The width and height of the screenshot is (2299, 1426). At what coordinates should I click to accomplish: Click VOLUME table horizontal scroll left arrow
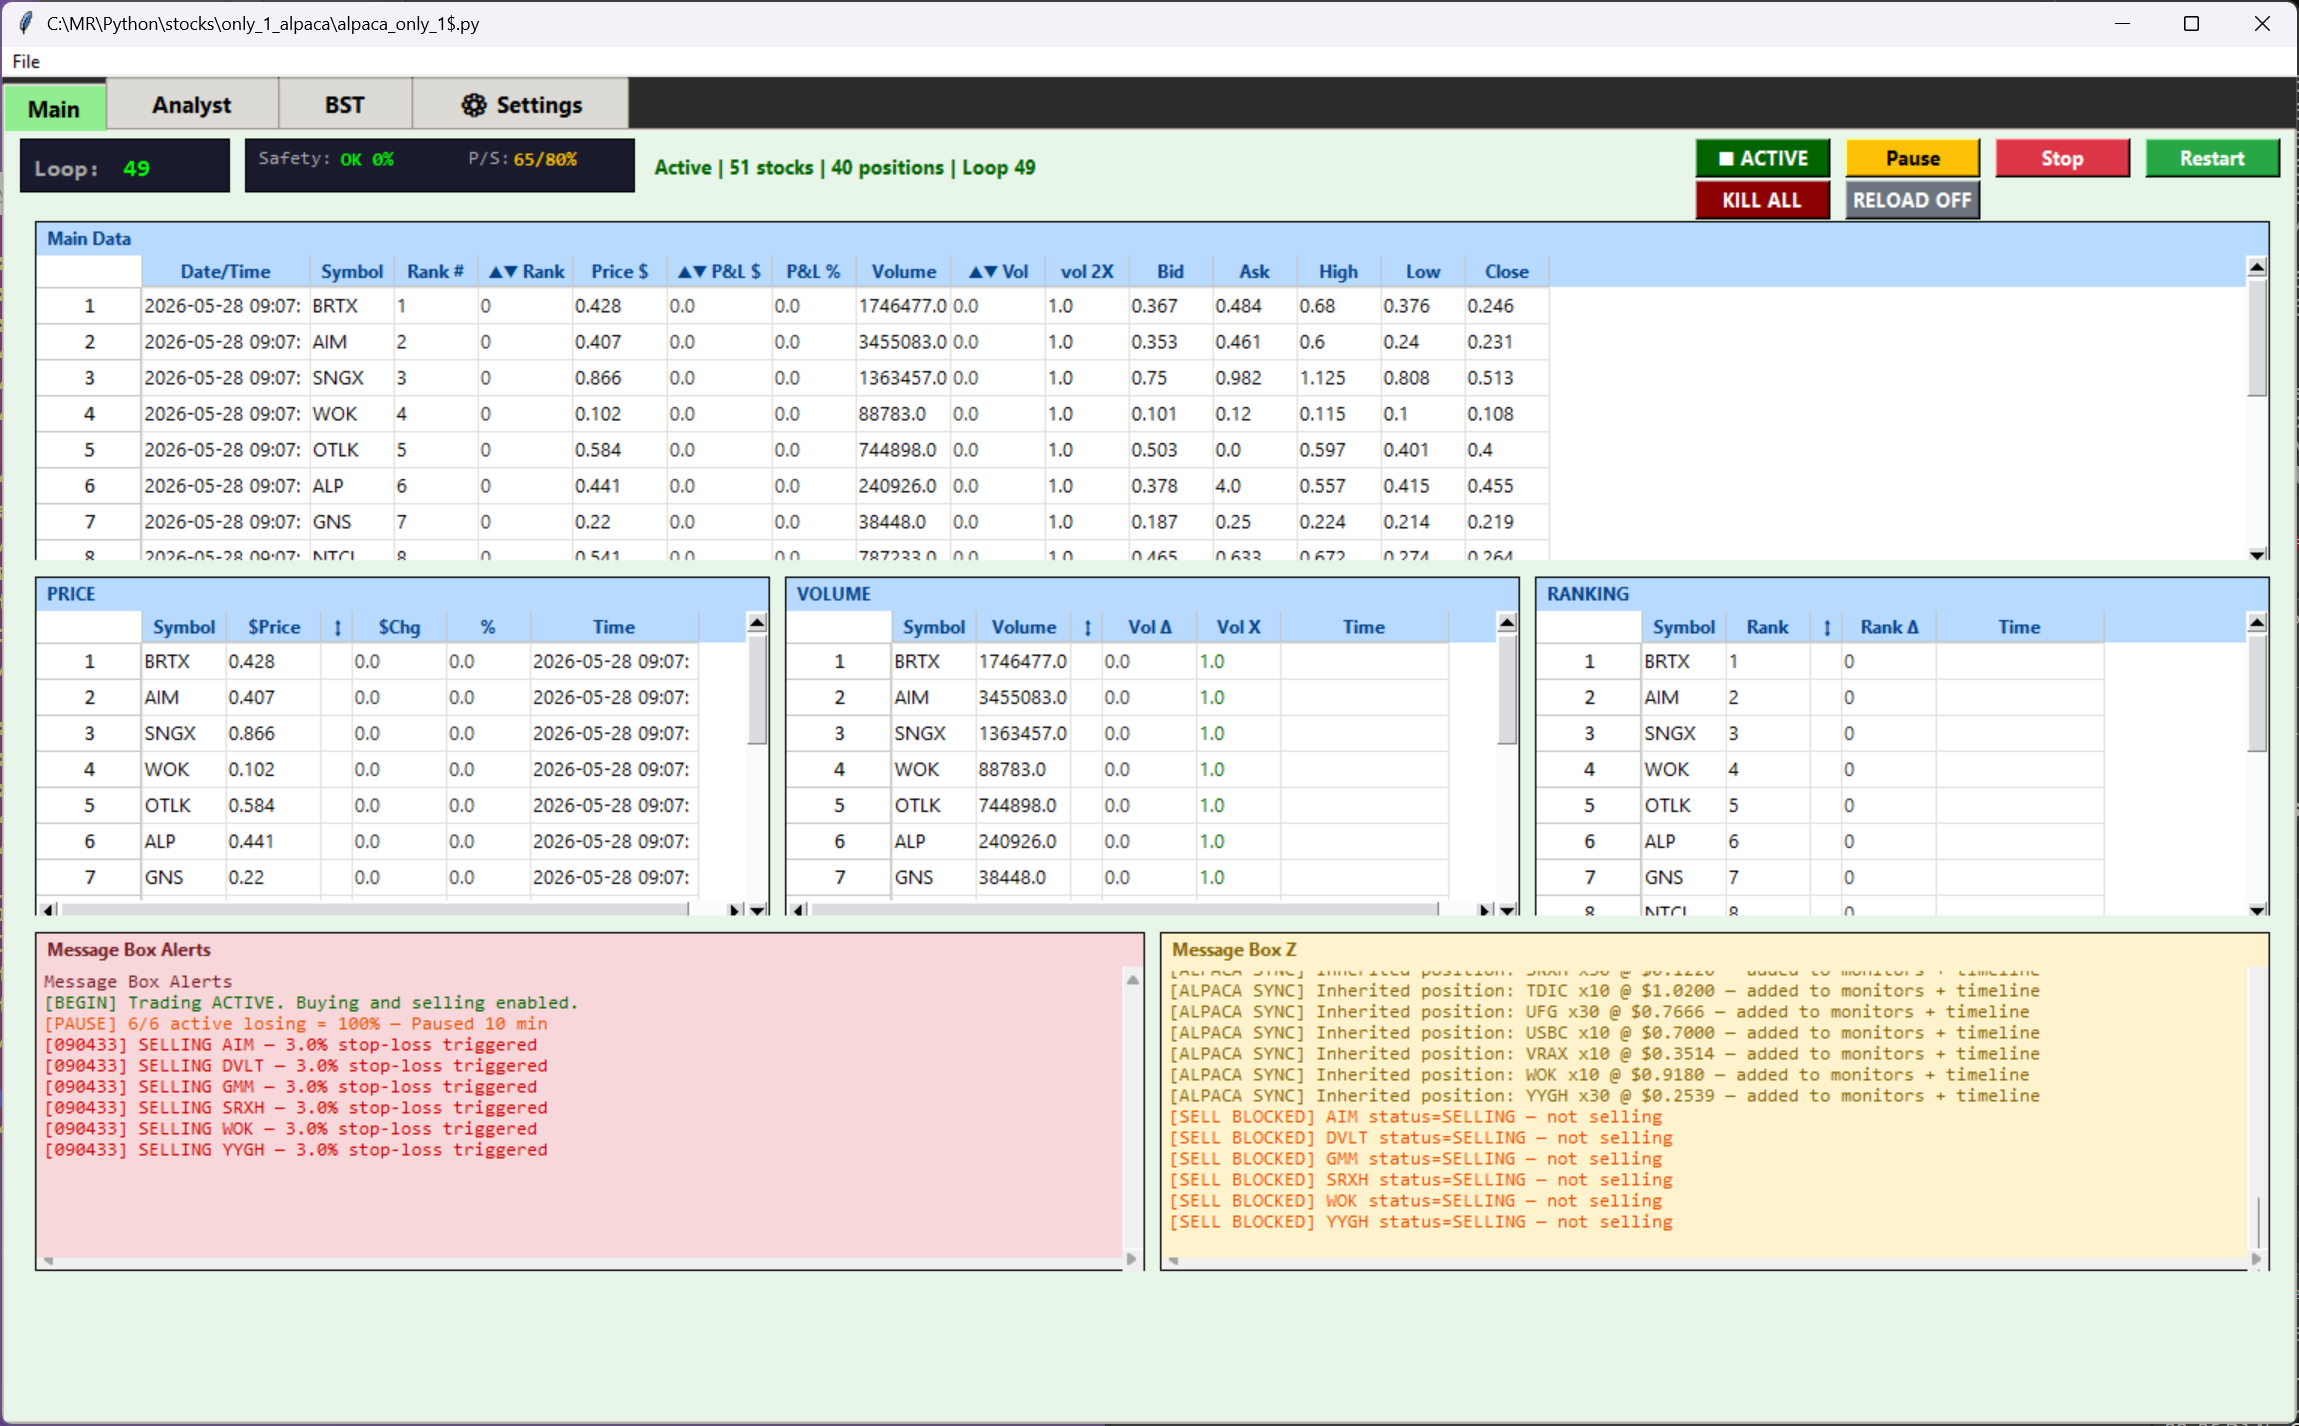[798, 910]
